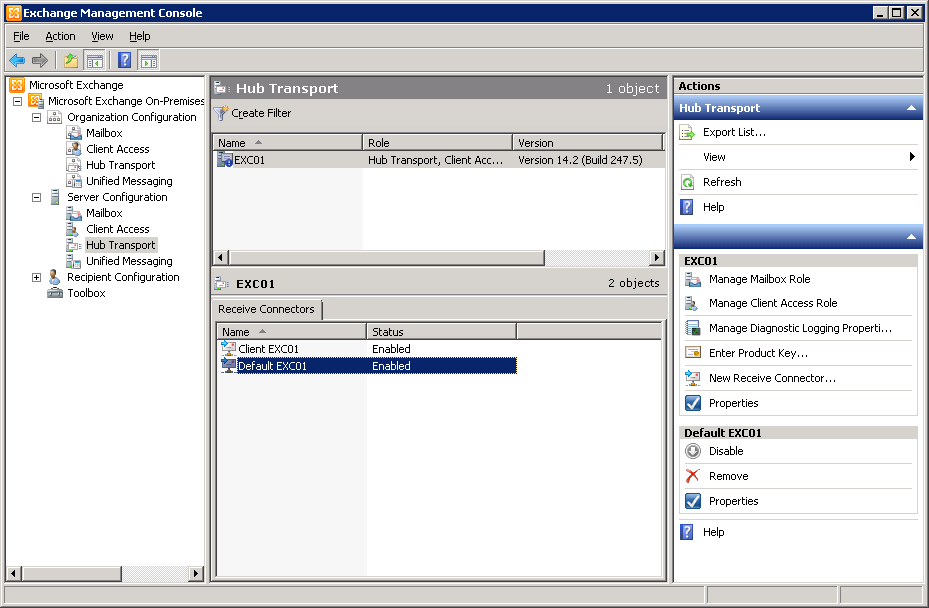Select Unified Messaging under Organization Configuration
This screenshot has width=929, height=608.
[129, 181]
